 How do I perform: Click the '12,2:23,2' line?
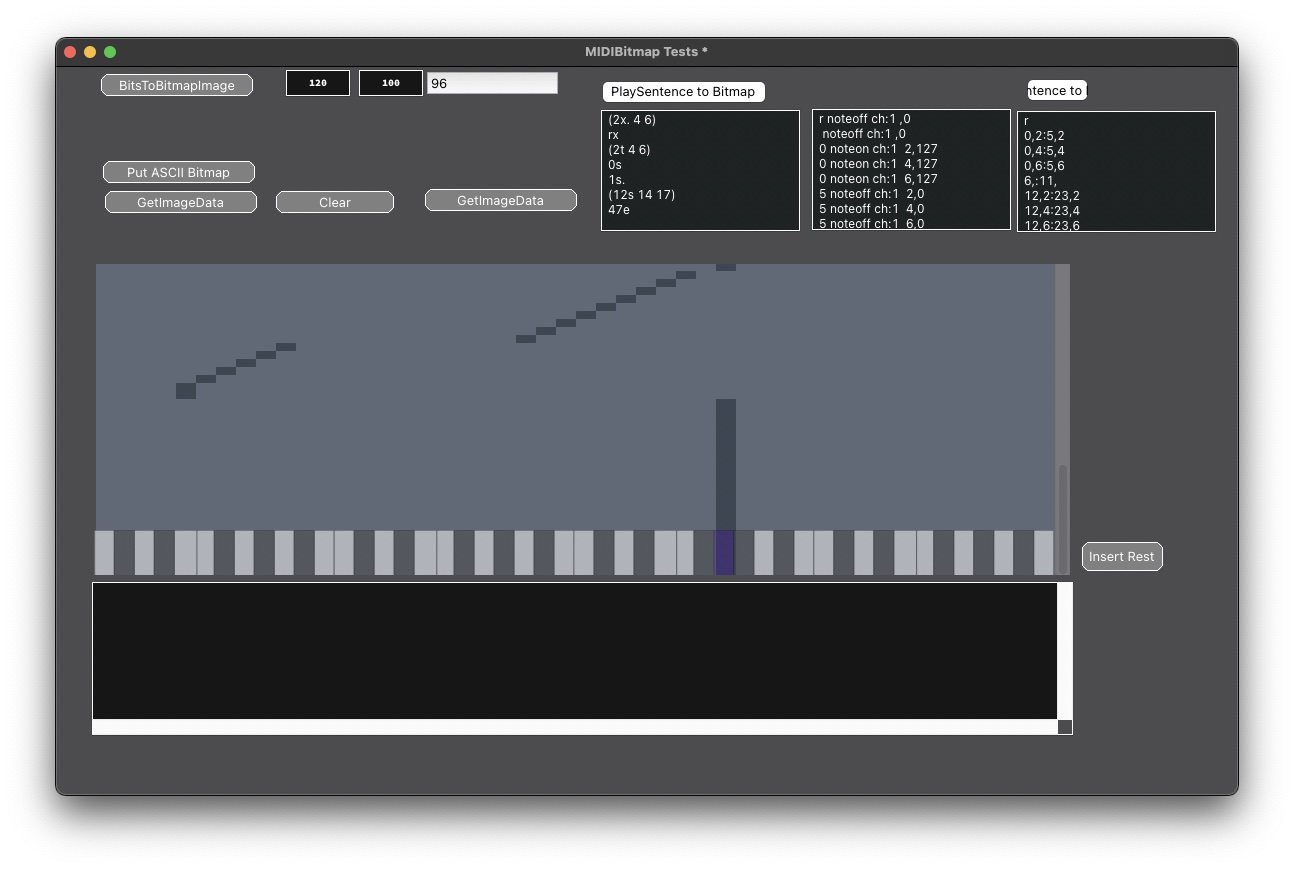click(x=1051, y=195)
